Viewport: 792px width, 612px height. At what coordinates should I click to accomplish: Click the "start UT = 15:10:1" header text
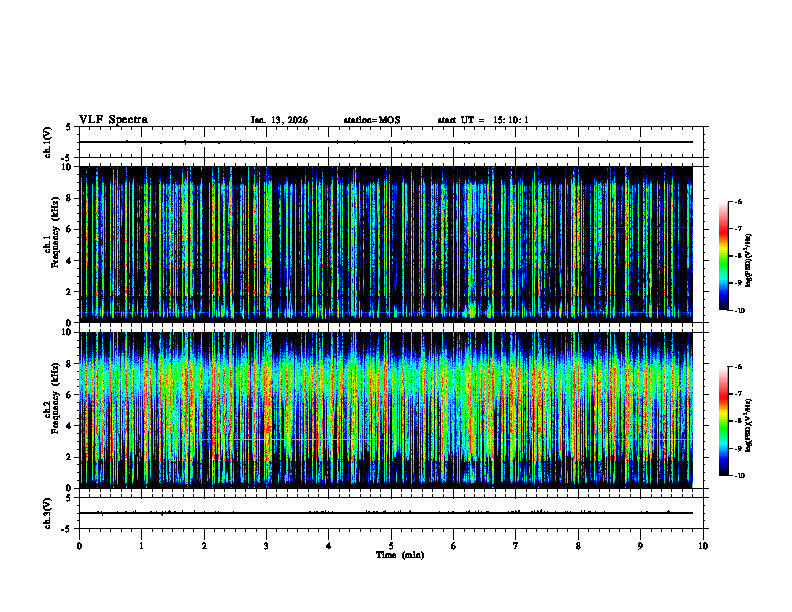click(483, 120)
